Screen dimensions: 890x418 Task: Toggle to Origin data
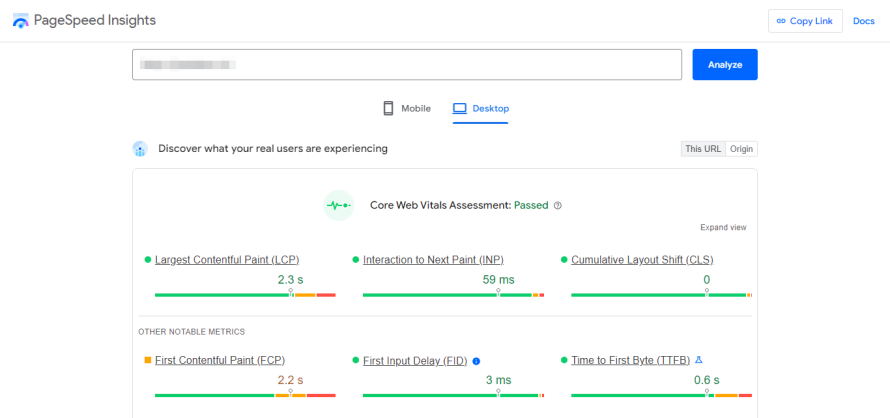741,149
